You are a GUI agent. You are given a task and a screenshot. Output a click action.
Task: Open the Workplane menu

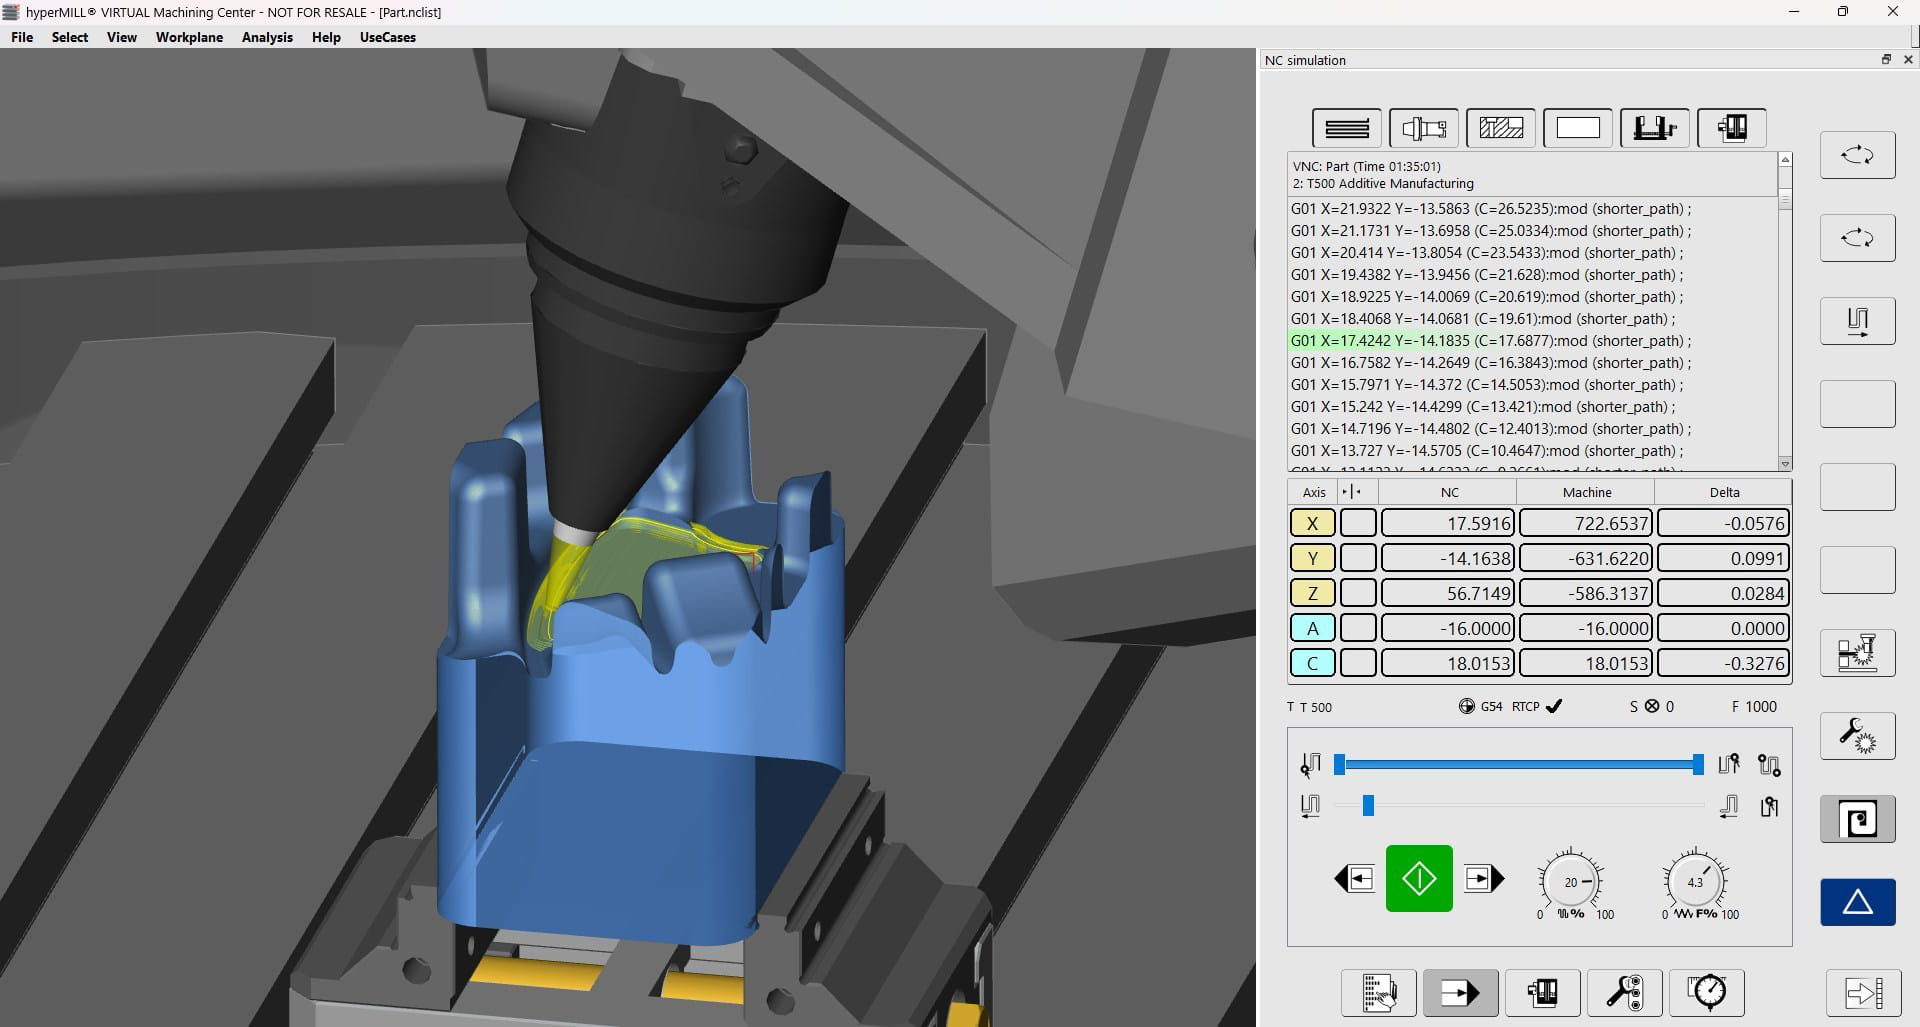coord(189,37)
